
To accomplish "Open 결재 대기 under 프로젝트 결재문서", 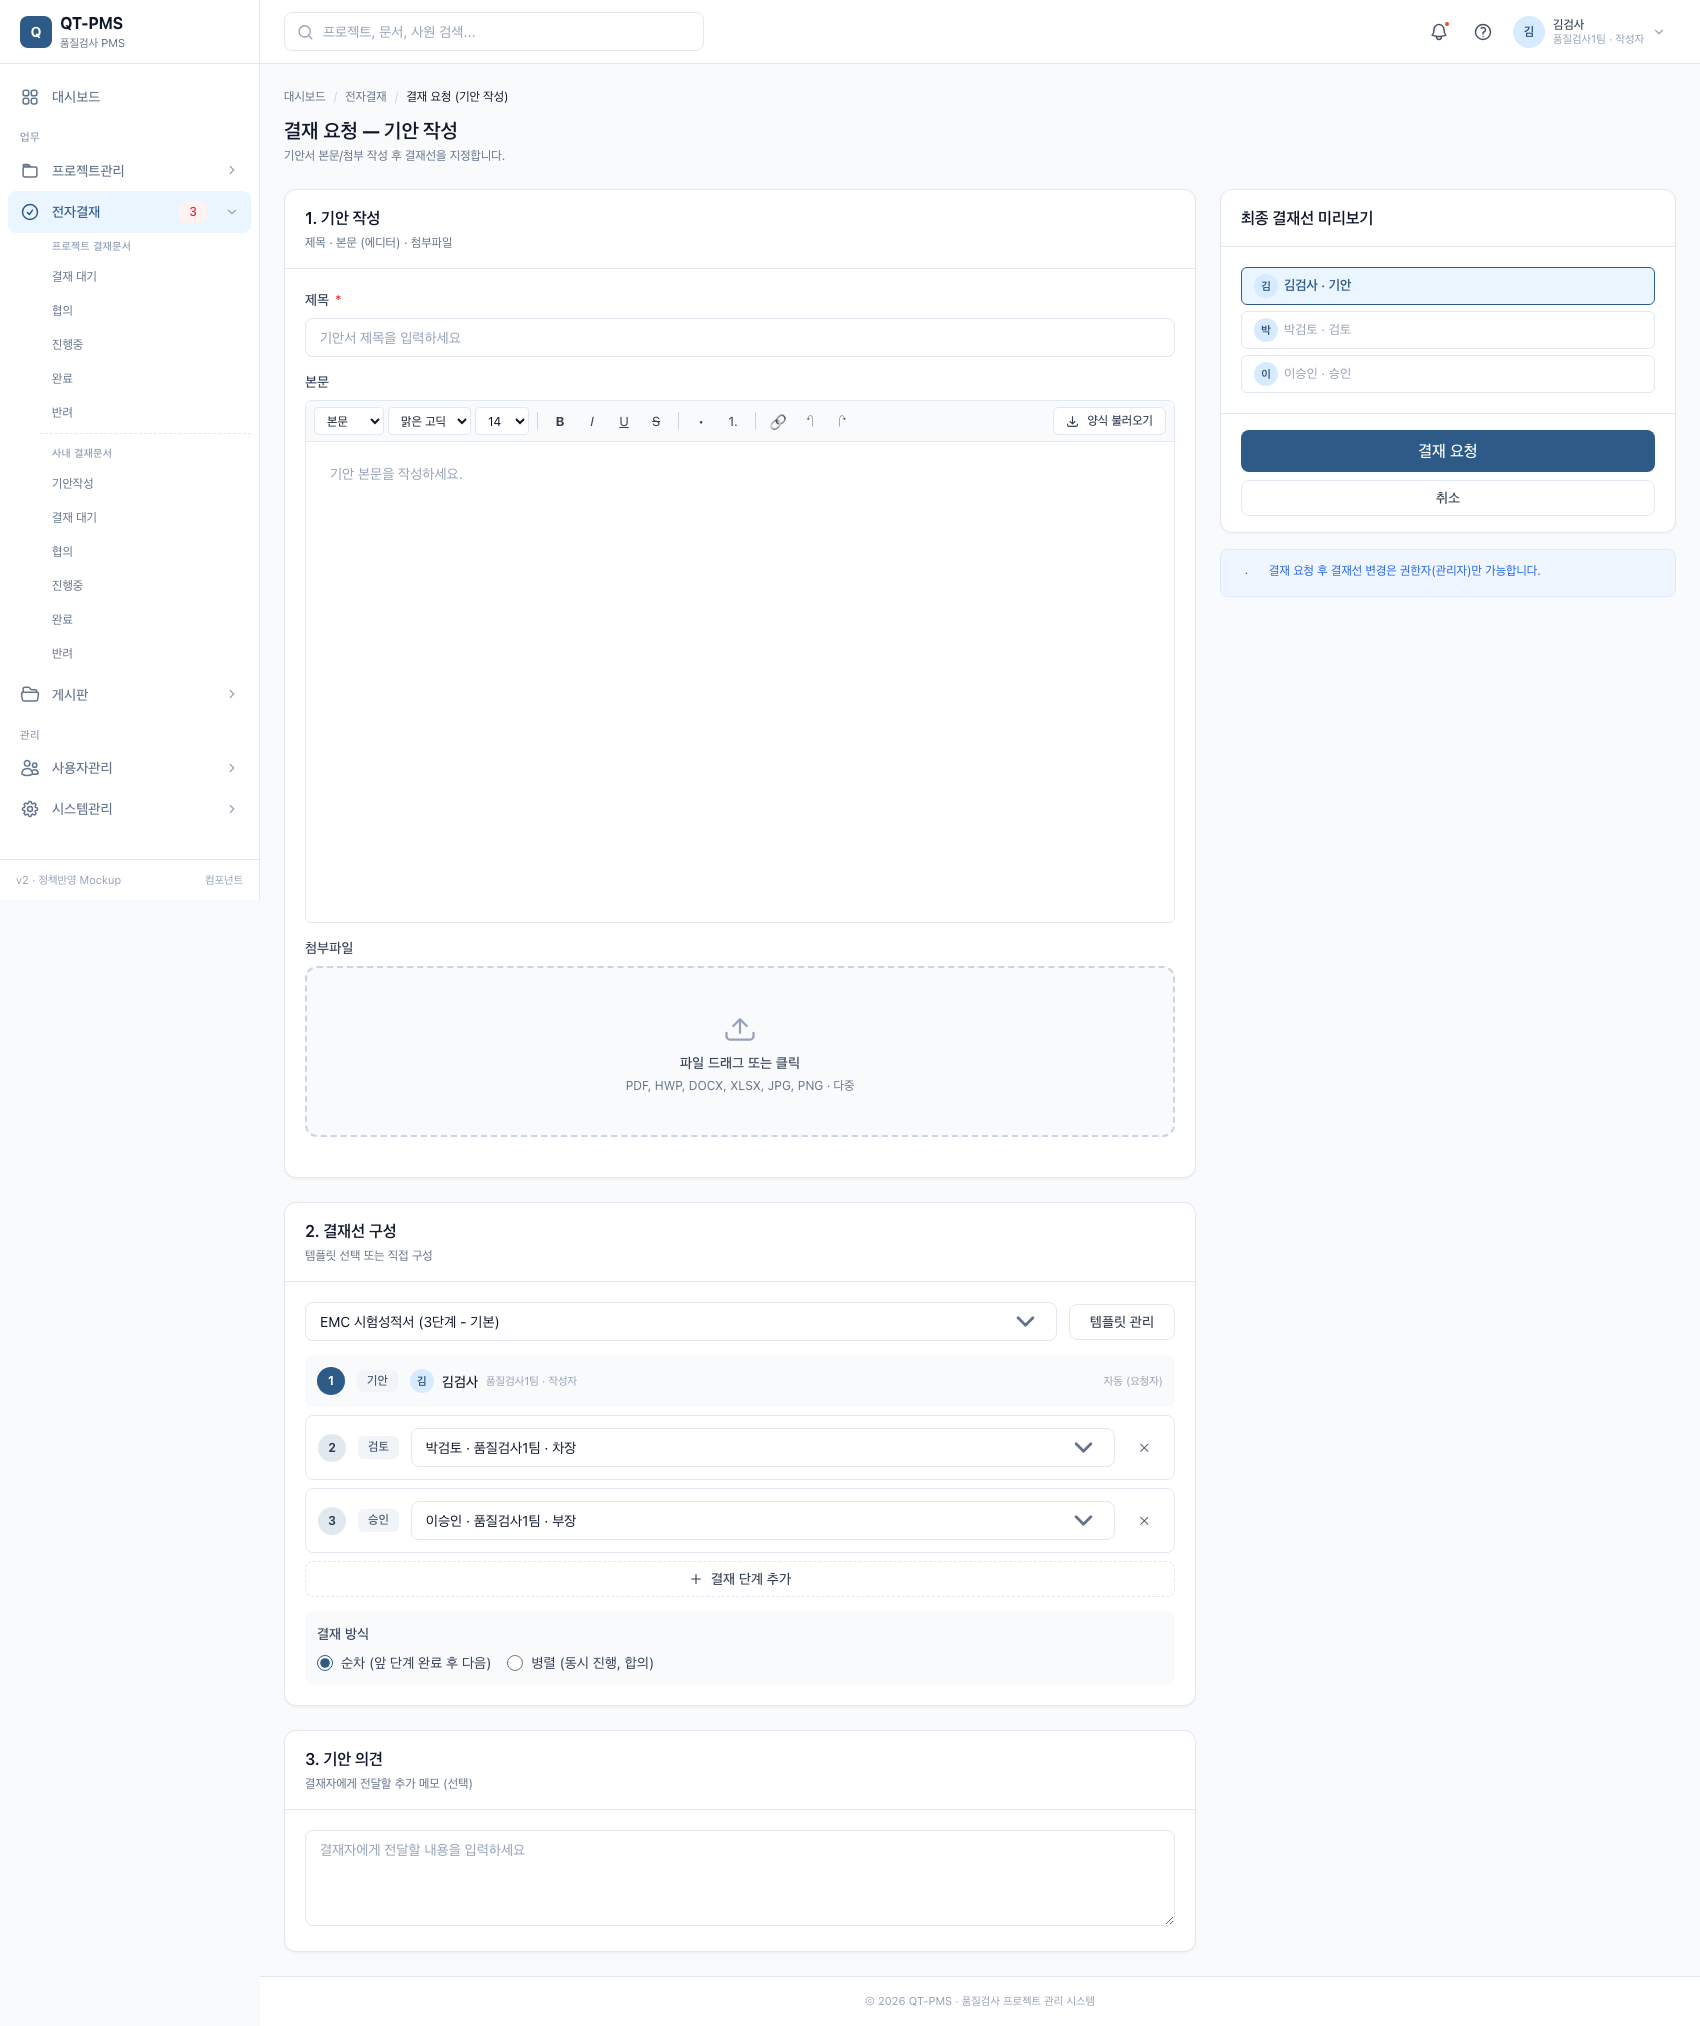I will point(74,277).
